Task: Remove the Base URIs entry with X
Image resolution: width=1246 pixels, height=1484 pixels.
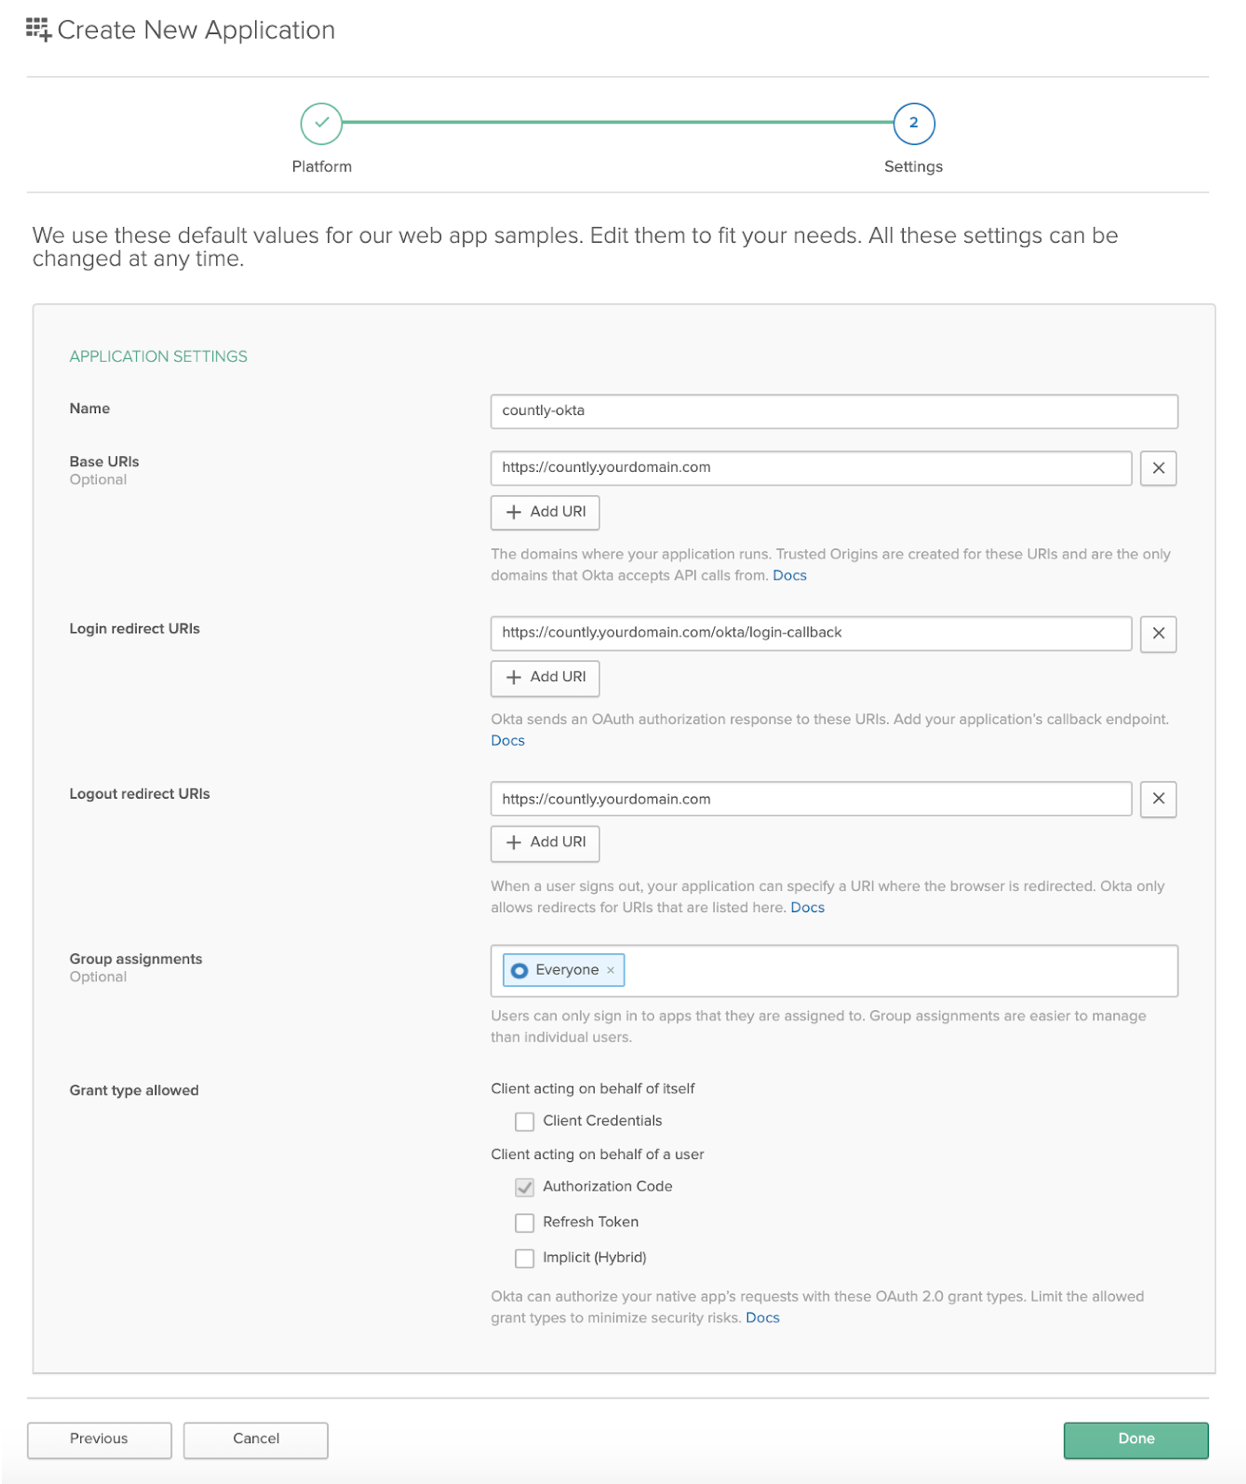Action: tap(1158, 468)
